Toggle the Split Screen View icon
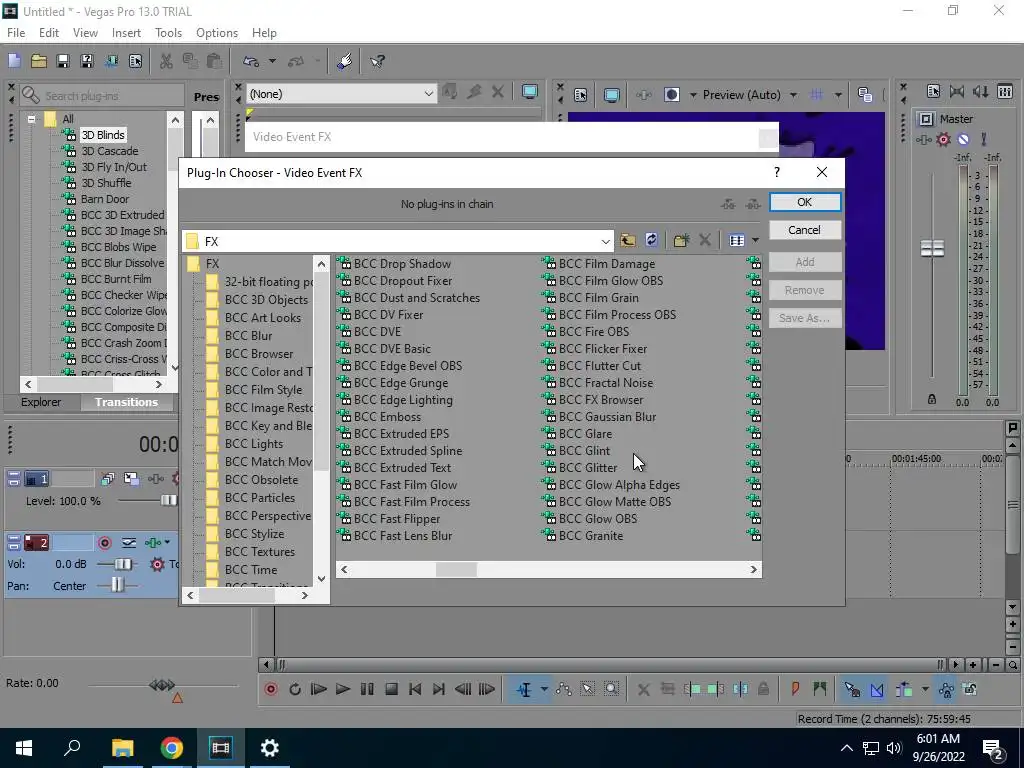The height and width of the screenshot is (768, 1024). coord(671,95)
